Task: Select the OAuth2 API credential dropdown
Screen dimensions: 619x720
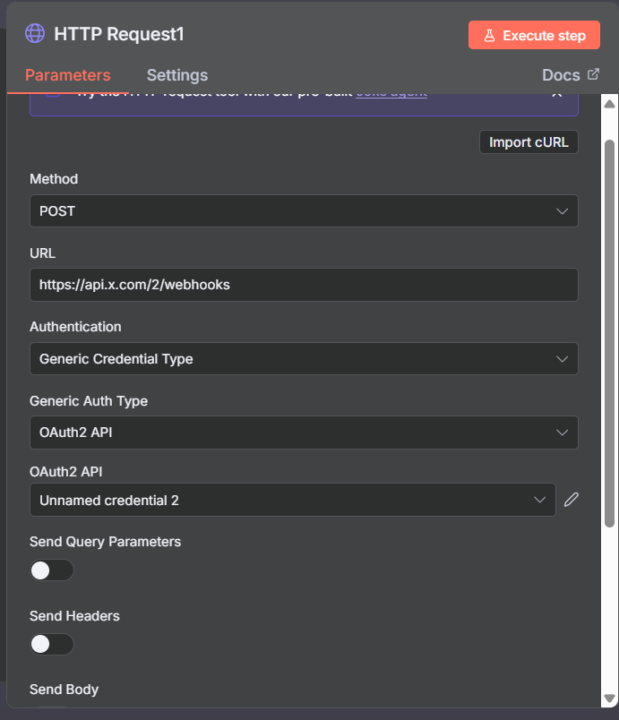Action: coord(292,500)
